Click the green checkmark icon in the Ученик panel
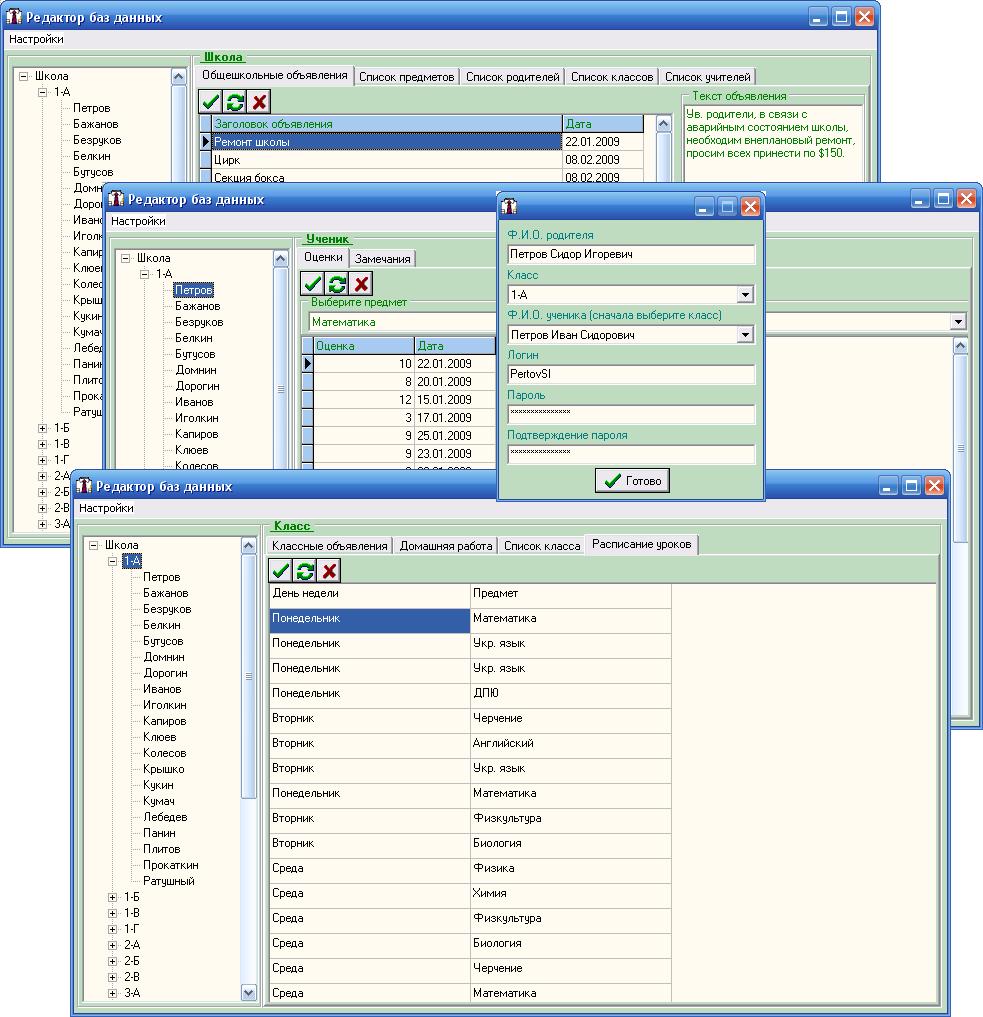The width and height of the screenshot is (983, 1017). pos(312,284)
